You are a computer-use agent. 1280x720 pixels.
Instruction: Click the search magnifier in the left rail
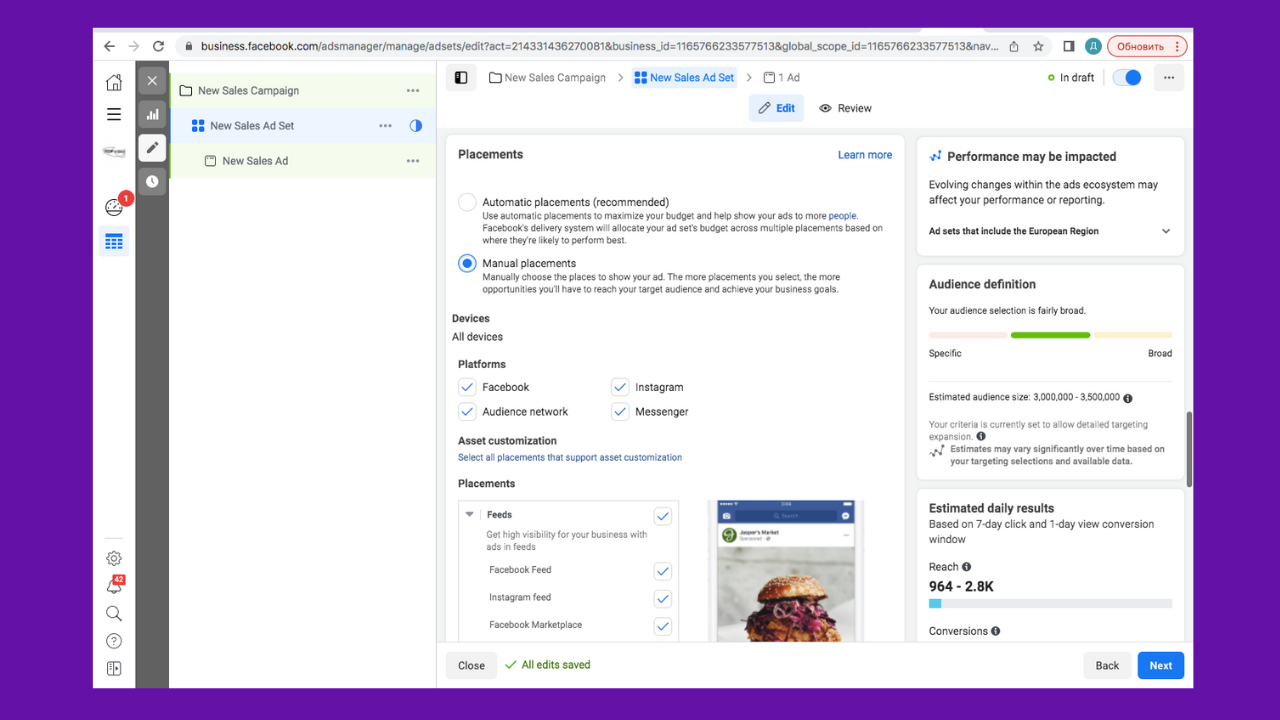pos(114,613)
